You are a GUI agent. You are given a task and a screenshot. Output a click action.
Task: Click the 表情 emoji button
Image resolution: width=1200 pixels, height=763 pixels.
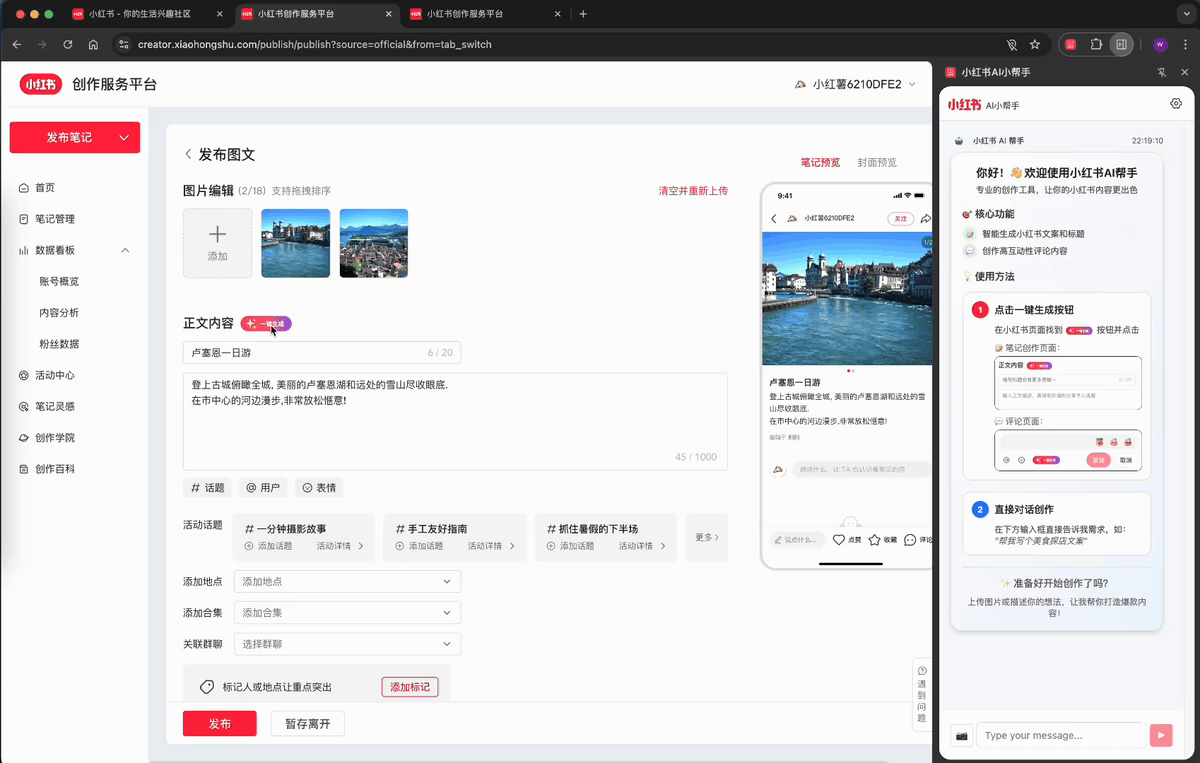(319, 488)
